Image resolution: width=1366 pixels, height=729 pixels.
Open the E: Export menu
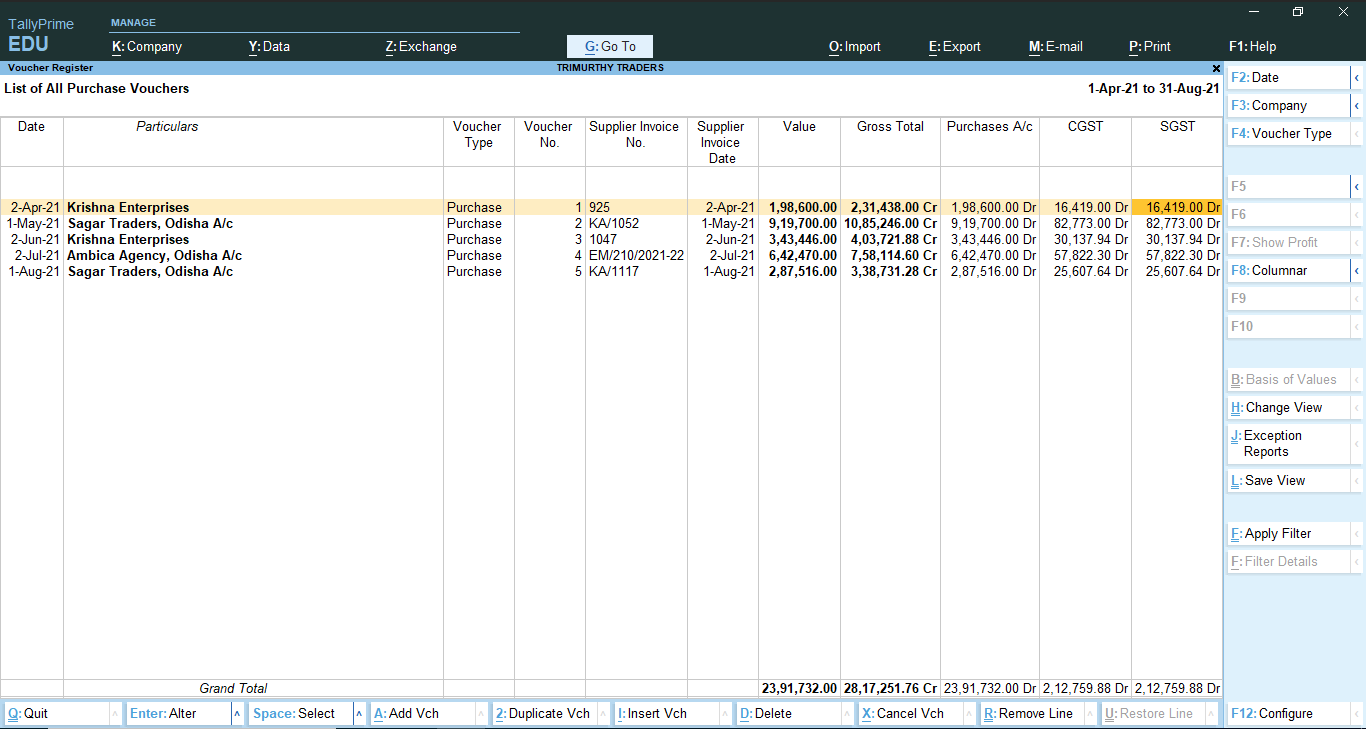[x=955, y=46]
